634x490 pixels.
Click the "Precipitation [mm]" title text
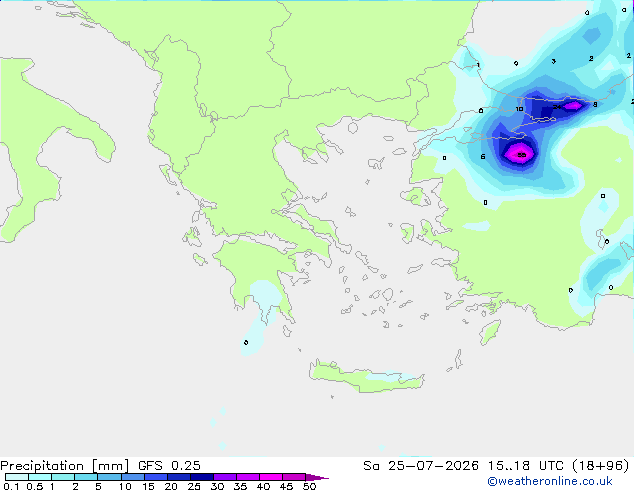pos(64,466)
